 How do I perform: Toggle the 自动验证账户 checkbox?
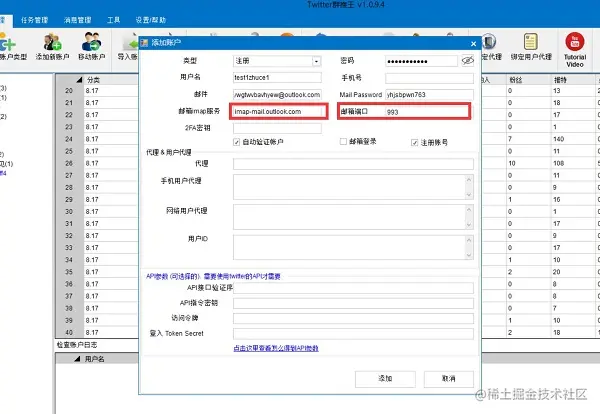point(236,142)
